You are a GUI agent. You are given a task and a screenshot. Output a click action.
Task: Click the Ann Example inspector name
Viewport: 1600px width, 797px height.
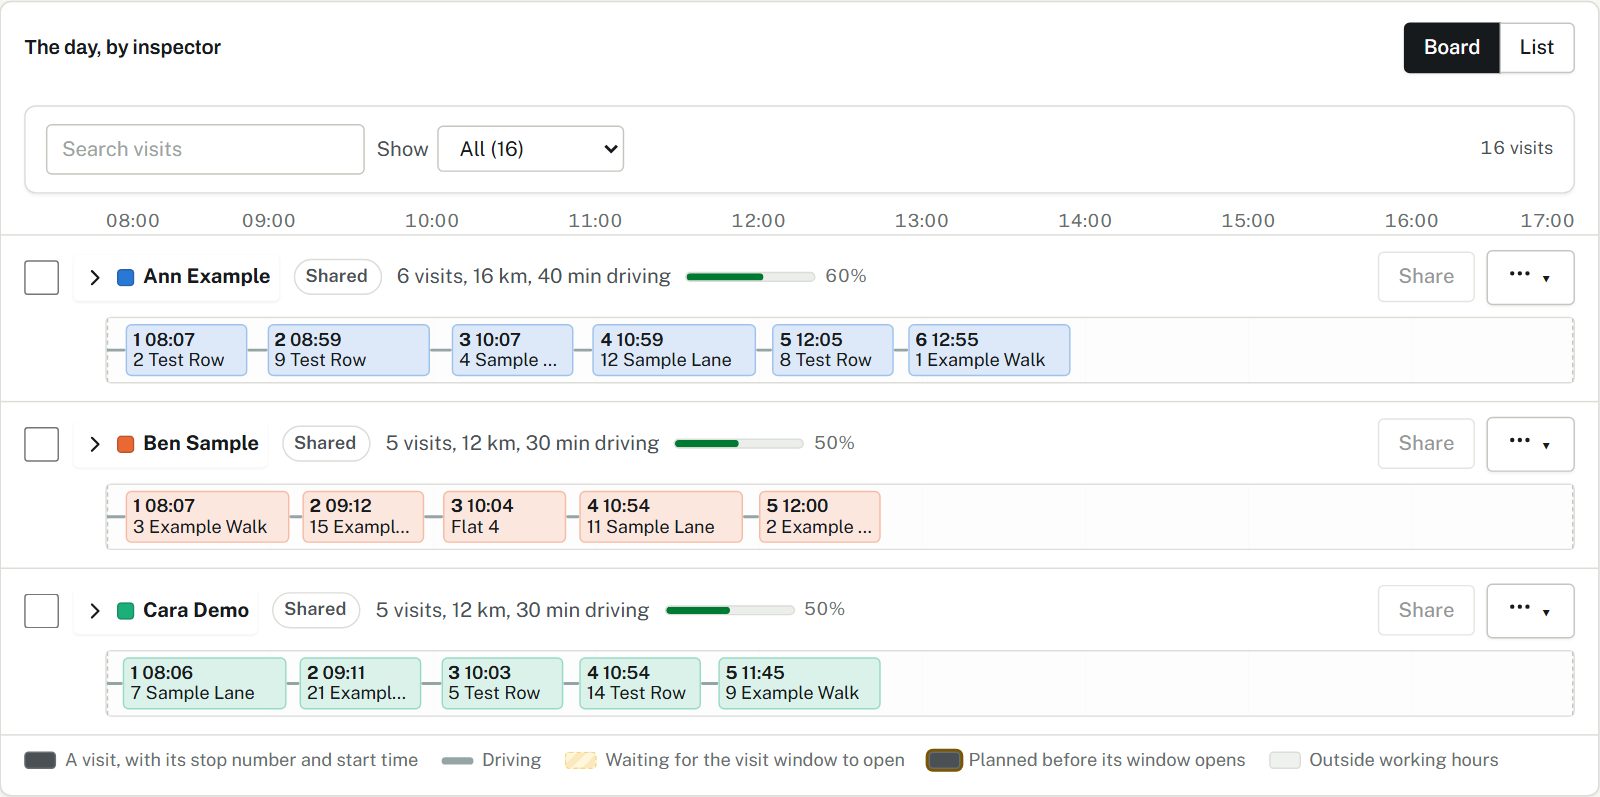(207, 276)
